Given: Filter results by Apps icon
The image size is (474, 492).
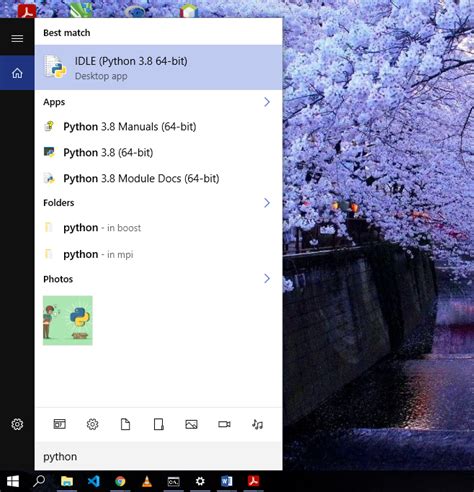Looking at the screenshot, I should 60,424.
